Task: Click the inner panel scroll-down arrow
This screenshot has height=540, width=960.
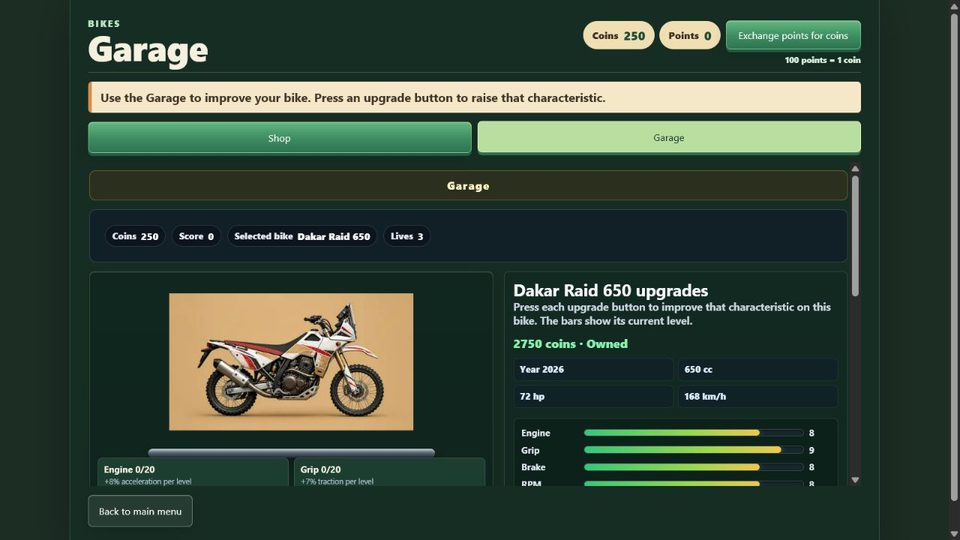Action: tap(855, 481)
